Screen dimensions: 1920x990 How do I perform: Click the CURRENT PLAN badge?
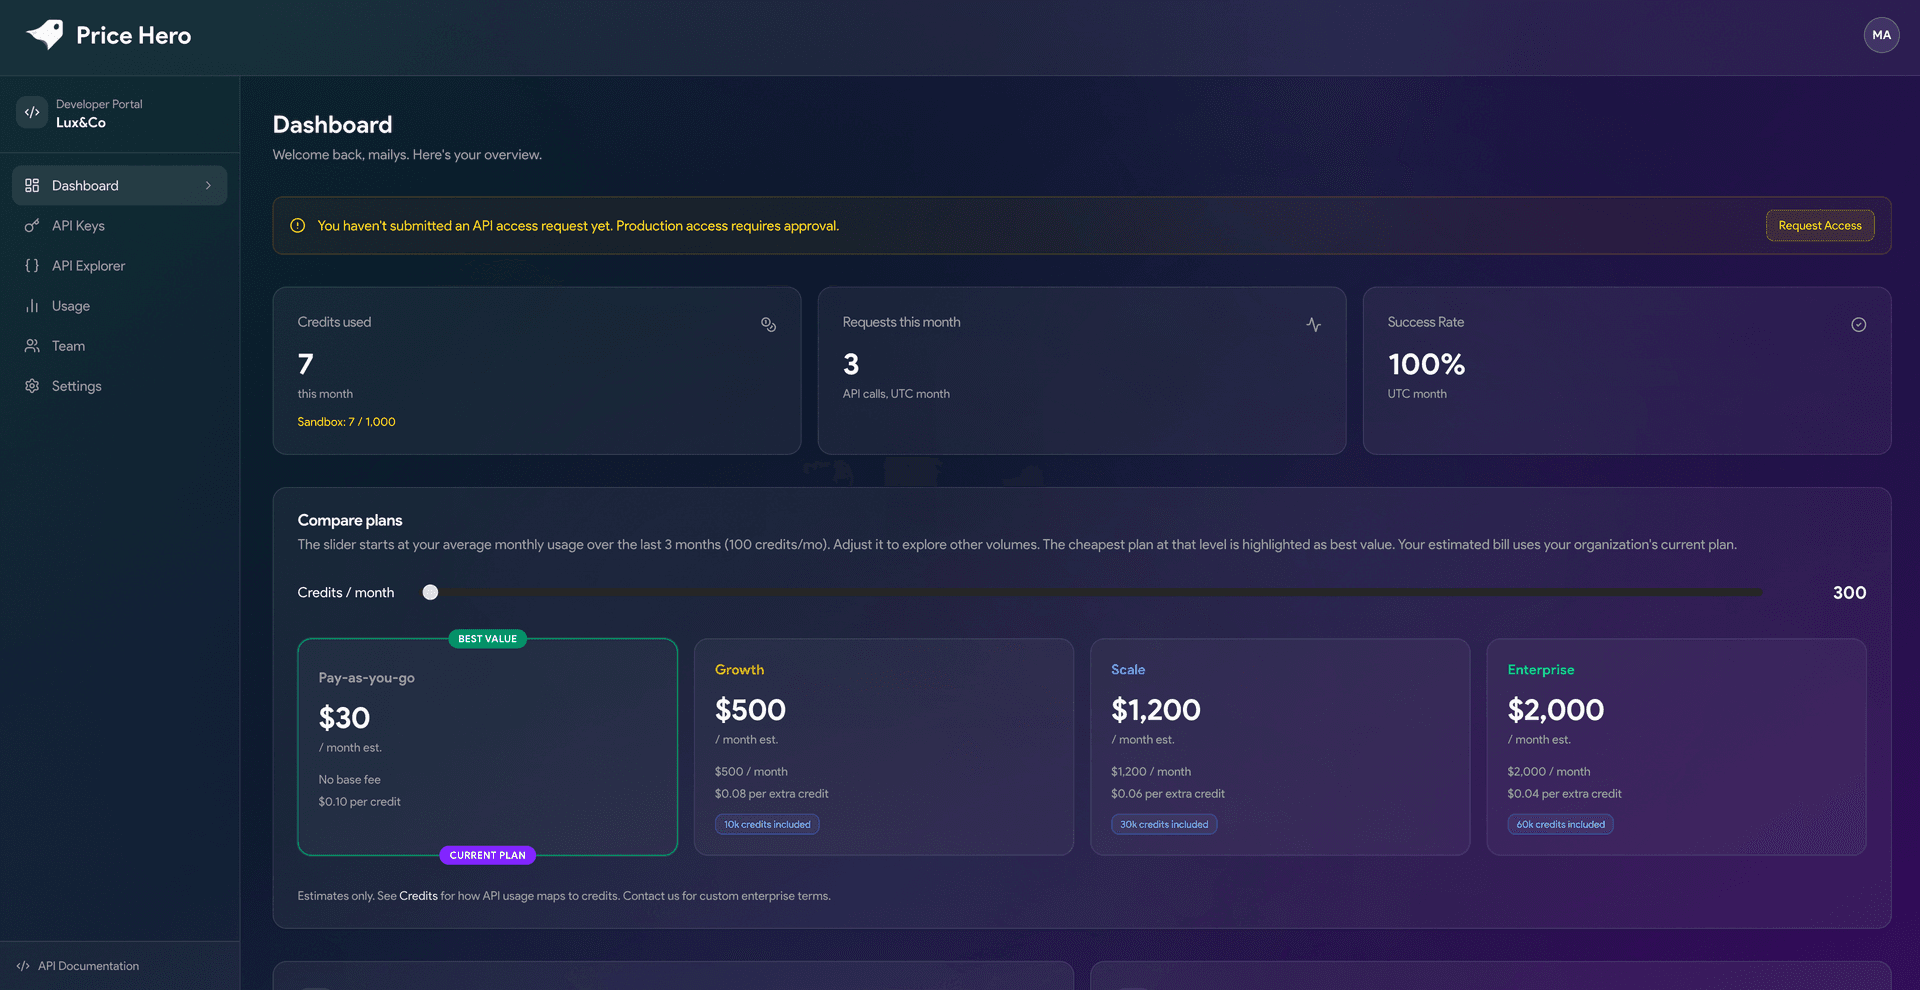coord(487,855)
